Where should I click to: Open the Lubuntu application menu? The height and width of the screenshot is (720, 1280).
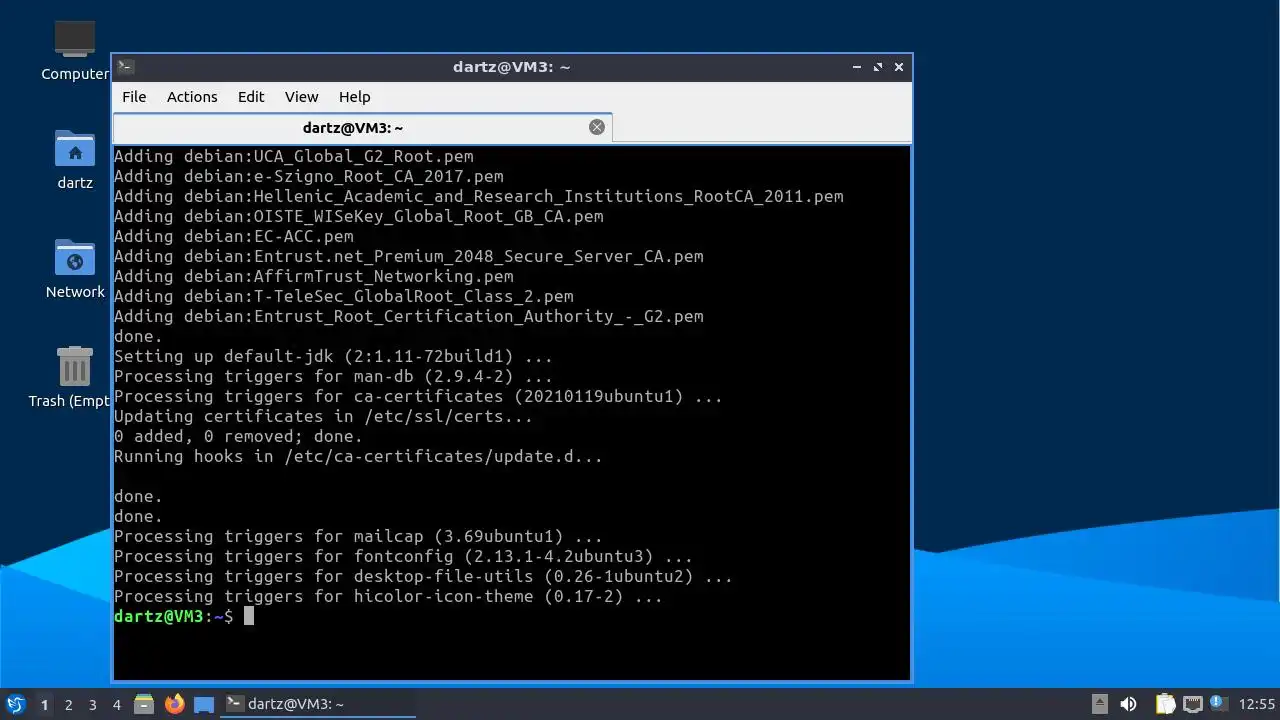coord(15,704)
